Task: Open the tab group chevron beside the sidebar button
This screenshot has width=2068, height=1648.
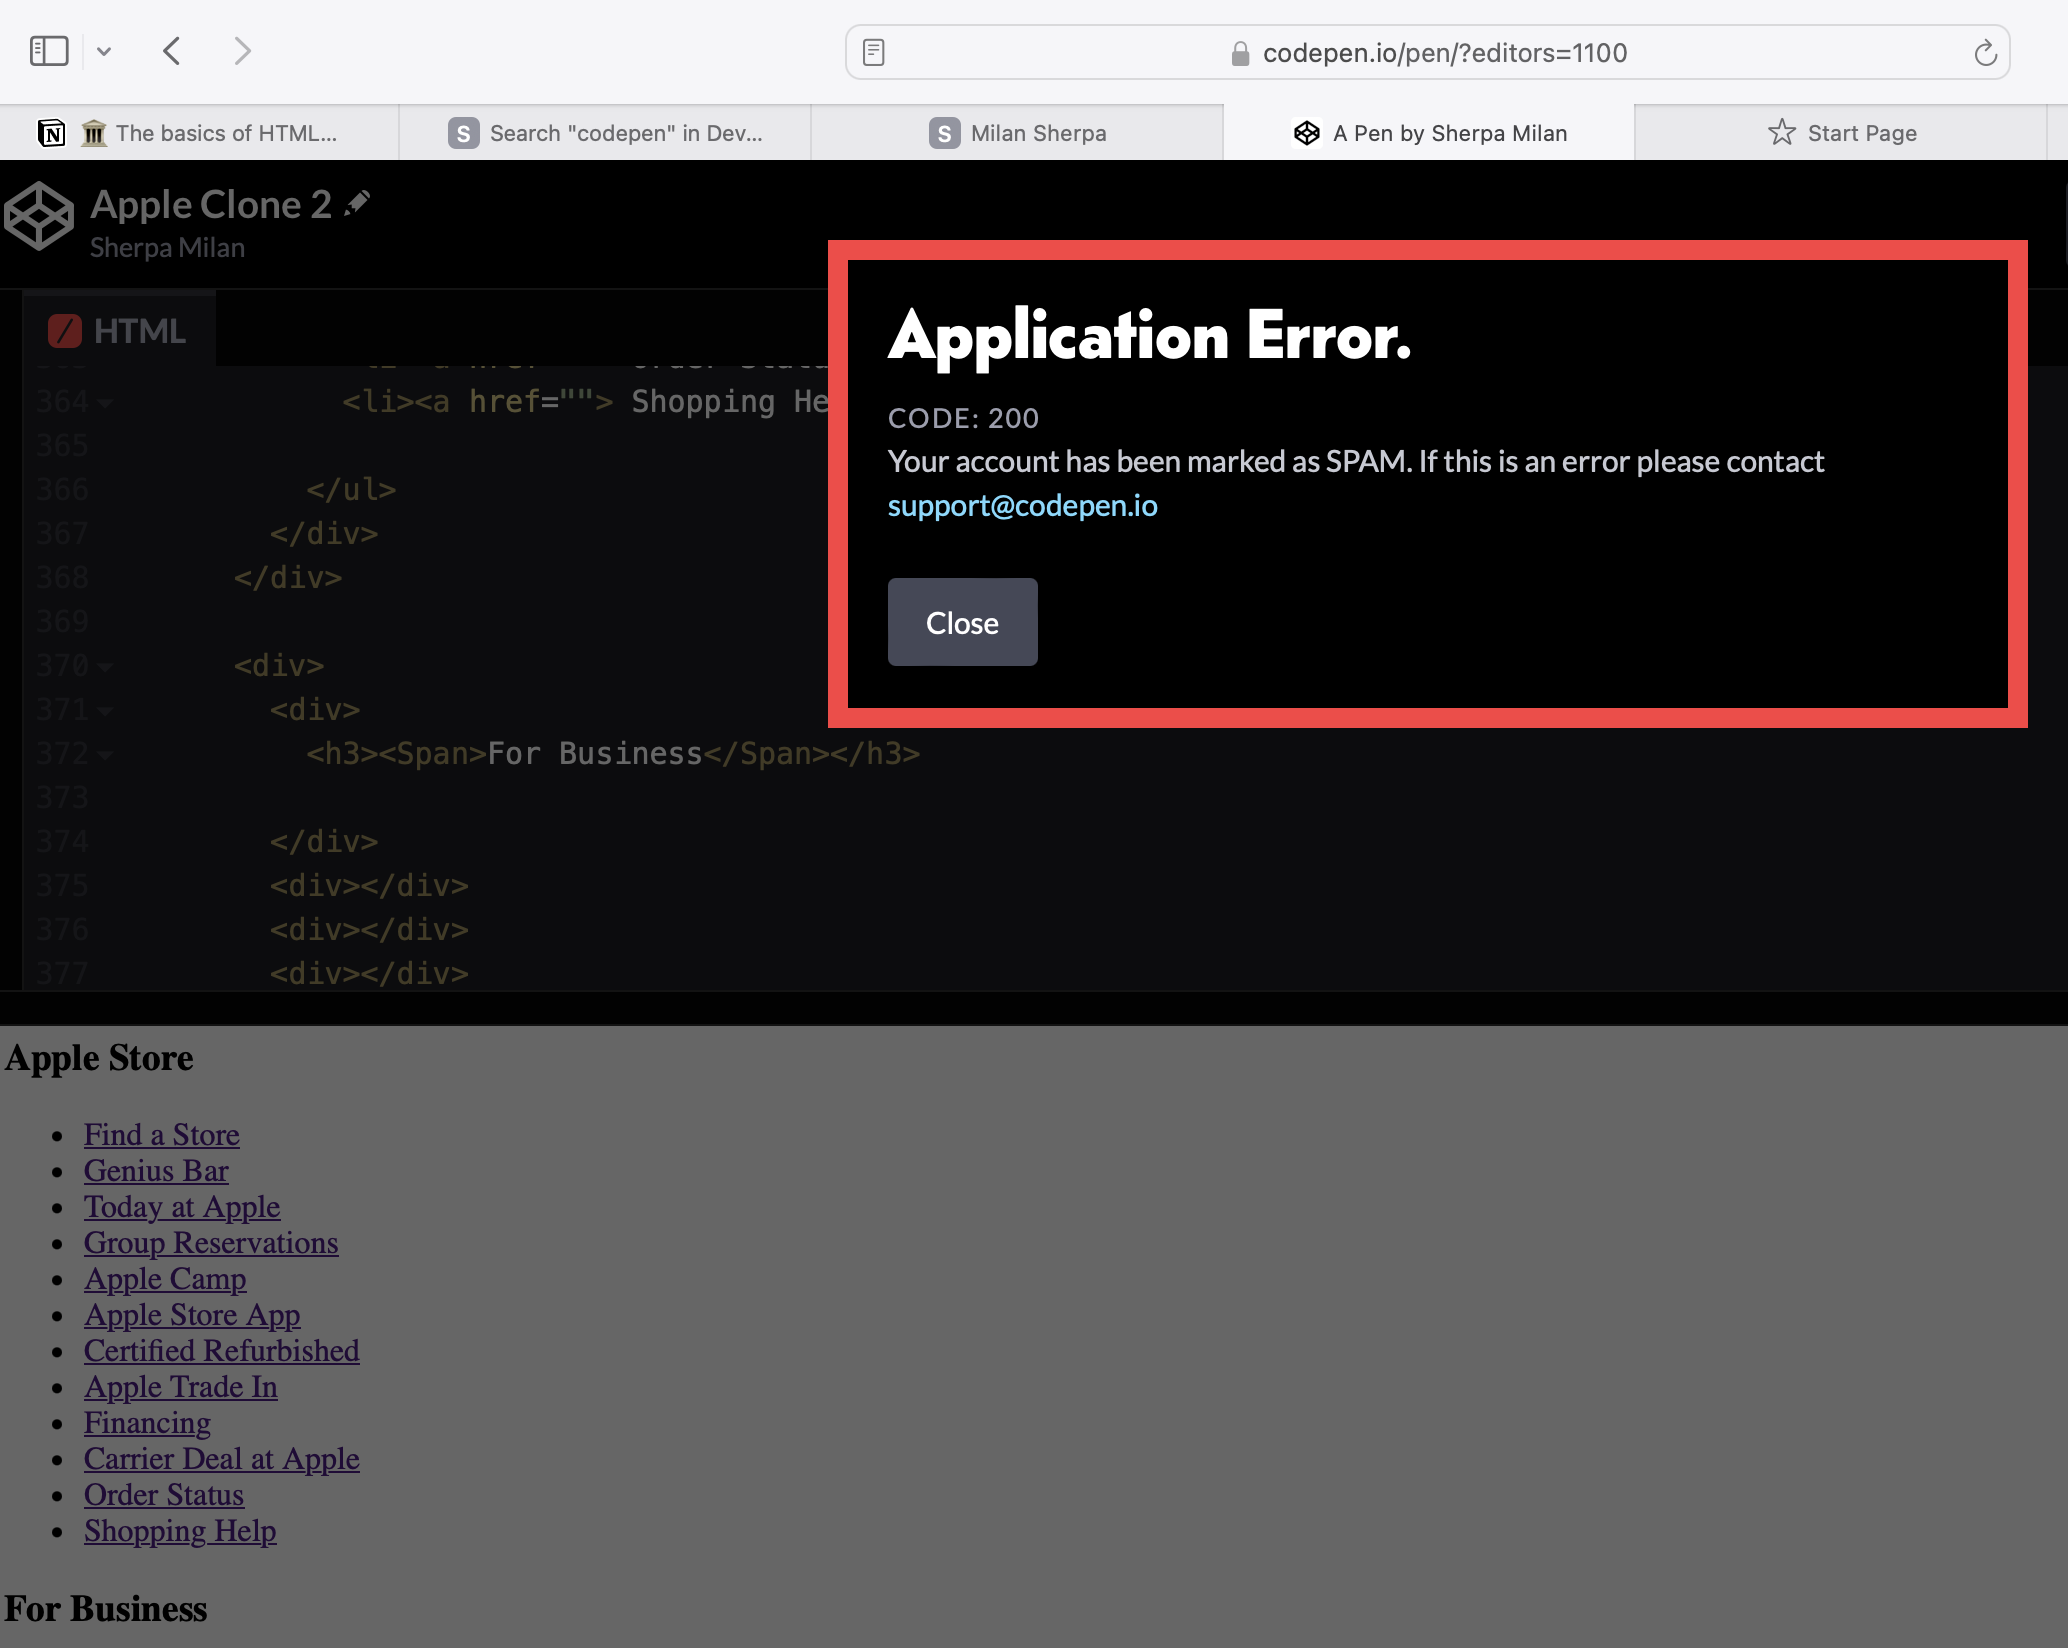Action: tap(104, 50)
